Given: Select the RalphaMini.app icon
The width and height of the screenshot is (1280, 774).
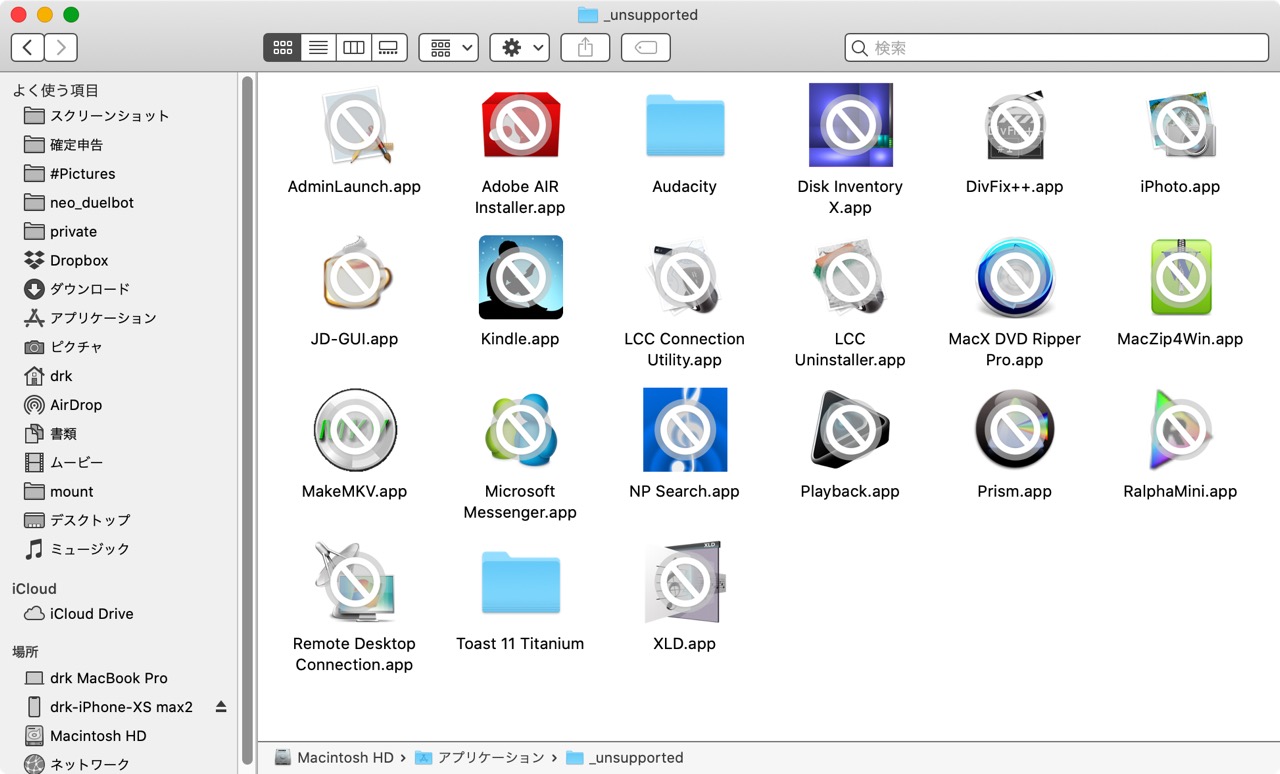Looking at the screenshot, I should (1180, 430).
